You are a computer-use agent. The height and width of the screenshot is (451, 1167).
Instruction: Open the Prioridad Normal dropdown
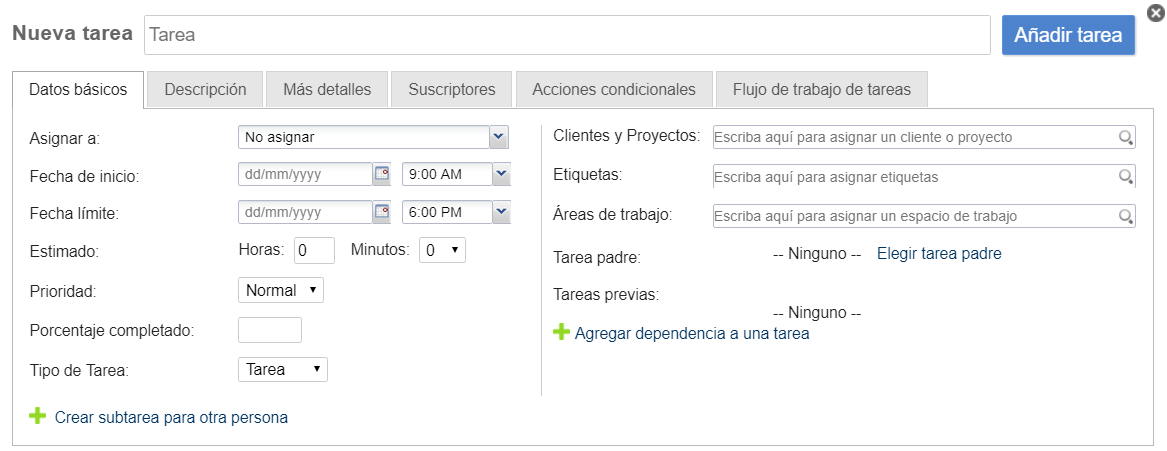tap(281, 290)
